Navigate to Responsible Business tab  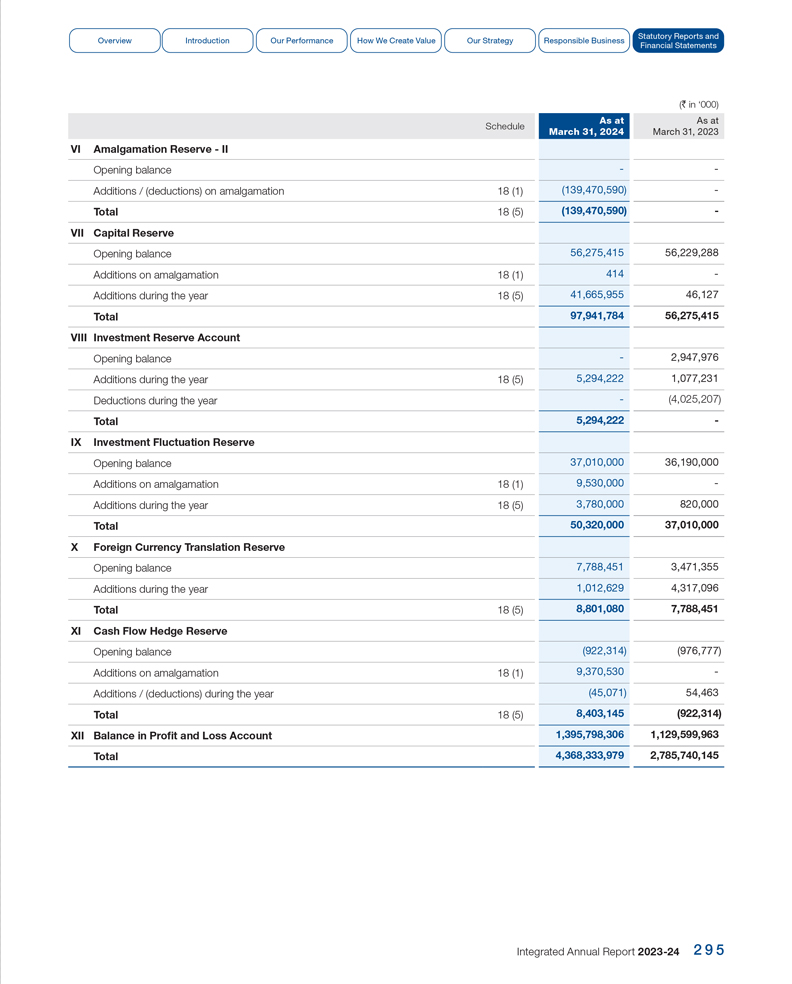click(583, 41)
